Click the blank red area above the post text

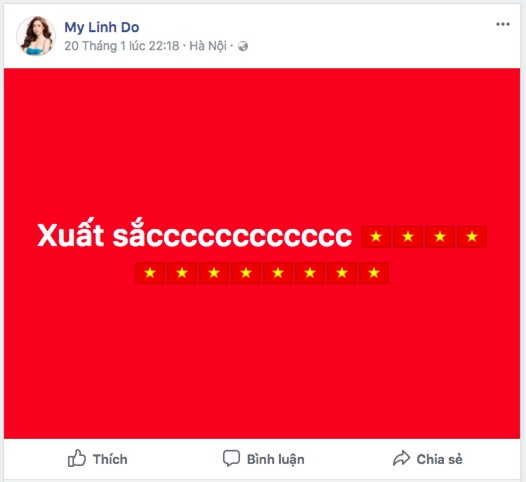(262, 141)
